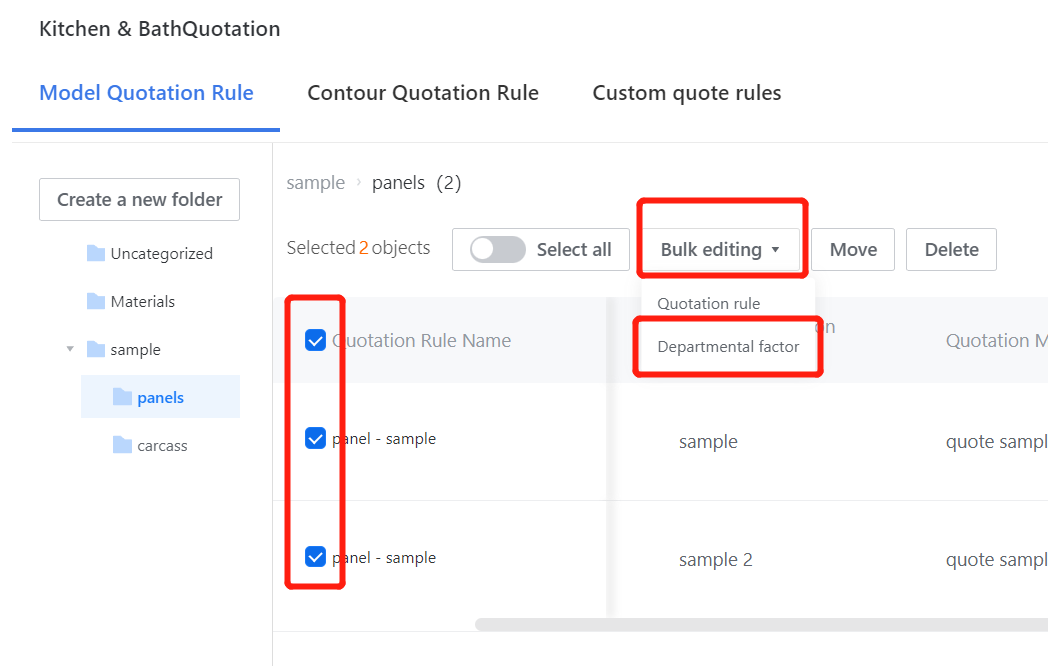1048x666 pixels.
Task: Click Create a new folder button
Action: tap(139, 199)
